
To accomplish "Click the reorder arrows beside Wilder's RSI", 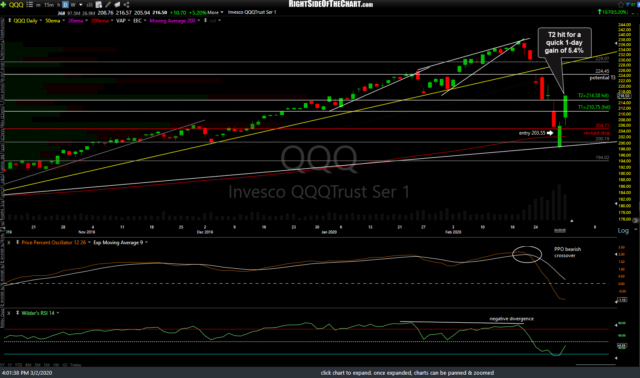I will click(17, 313).
